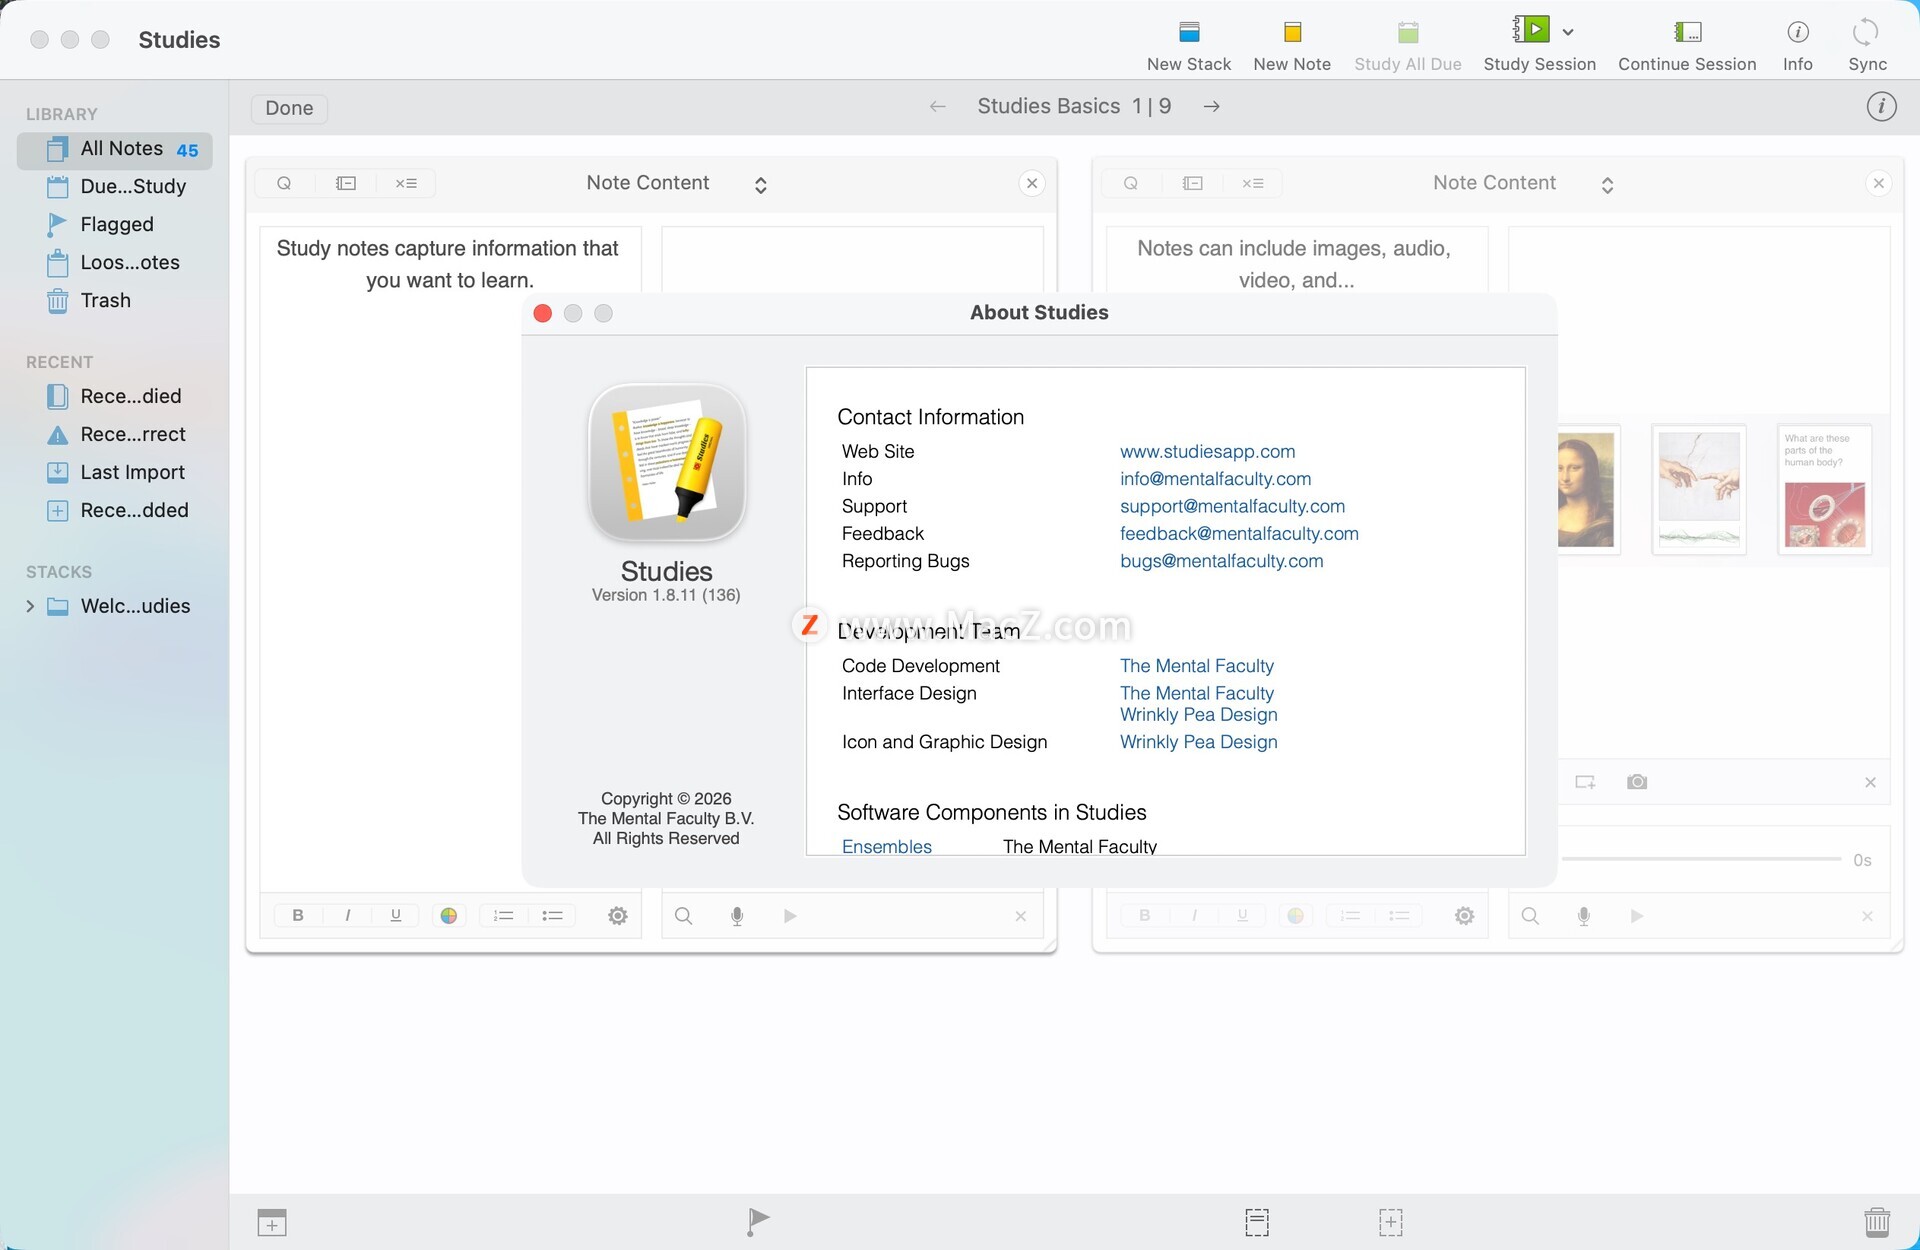1920x1250 pixels.
Task: Create a New Note from toolbar
Action: pos(1291,33)
